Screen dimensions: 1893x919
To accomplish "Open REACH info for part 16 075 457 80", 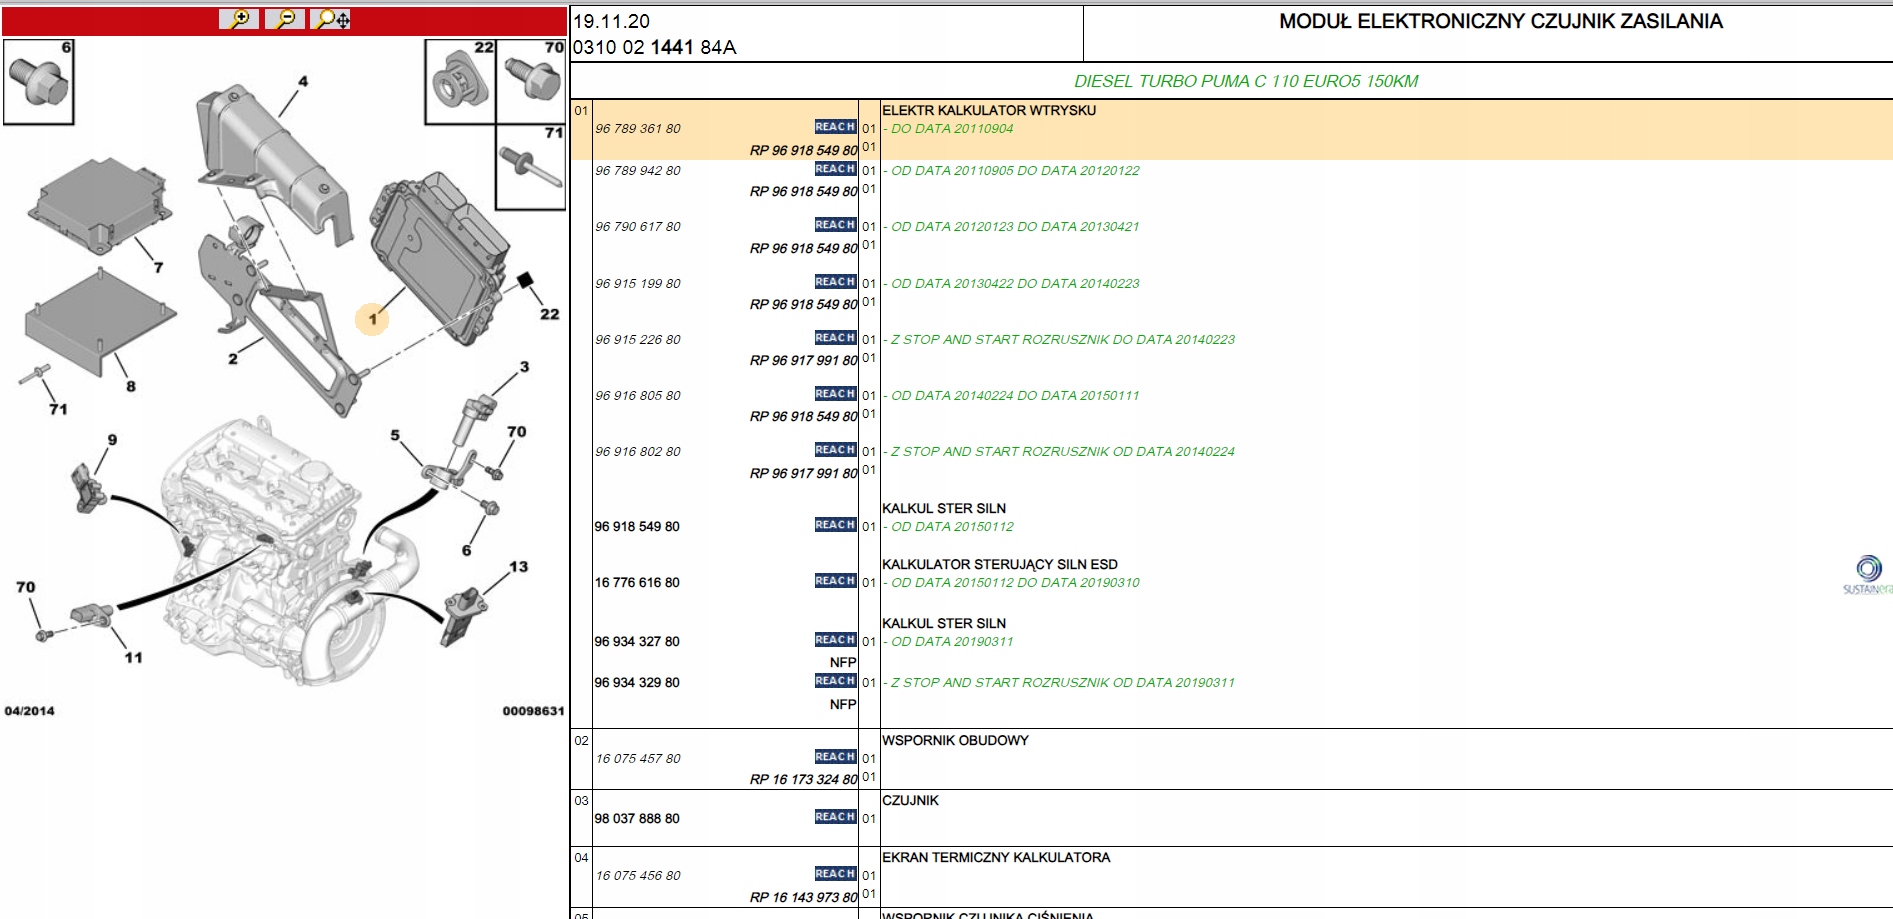I will click(x=835, y=757).
